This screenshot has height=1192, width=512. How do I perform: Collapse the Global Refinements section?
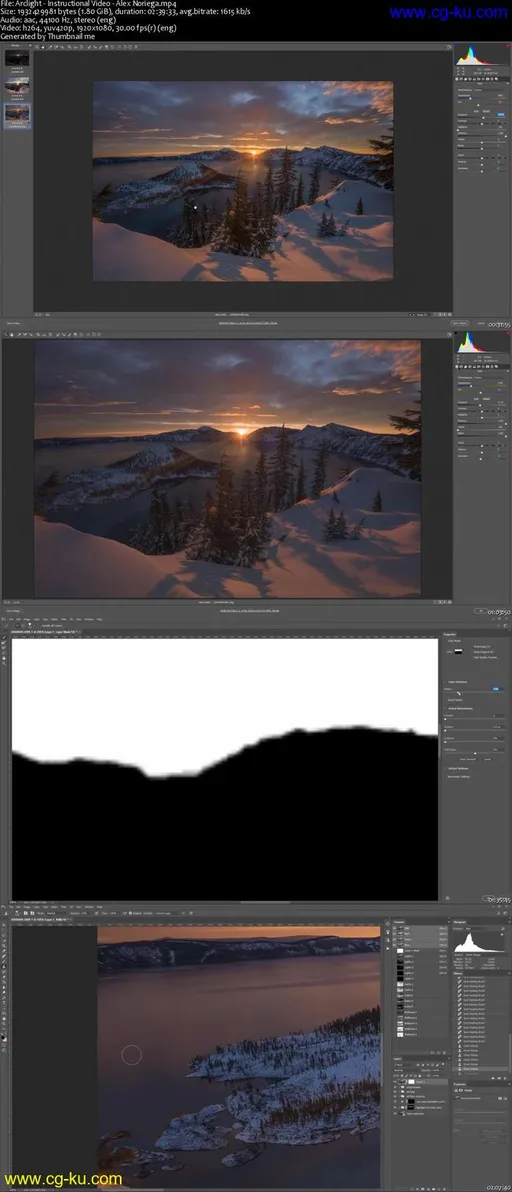[445, 709]
